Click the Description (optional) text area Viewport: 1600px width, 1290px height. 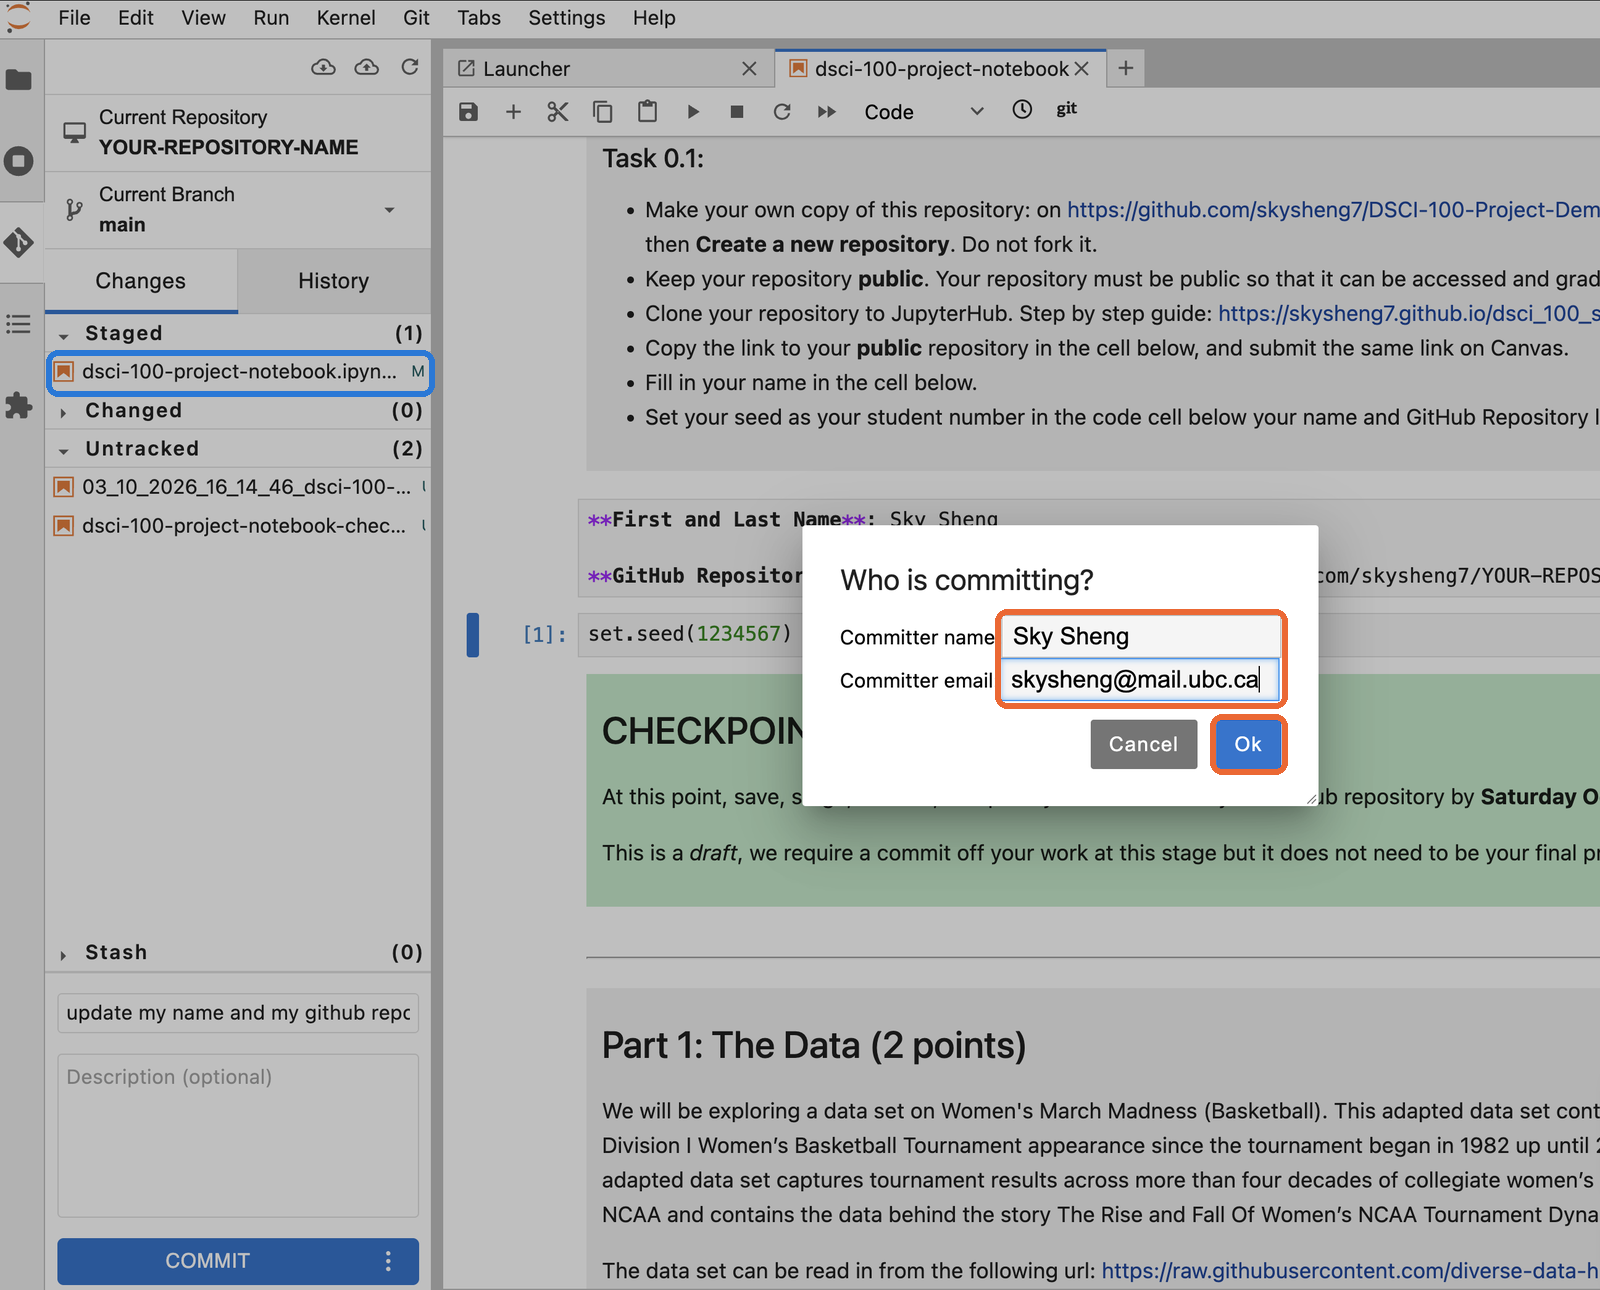(238, 1135)
